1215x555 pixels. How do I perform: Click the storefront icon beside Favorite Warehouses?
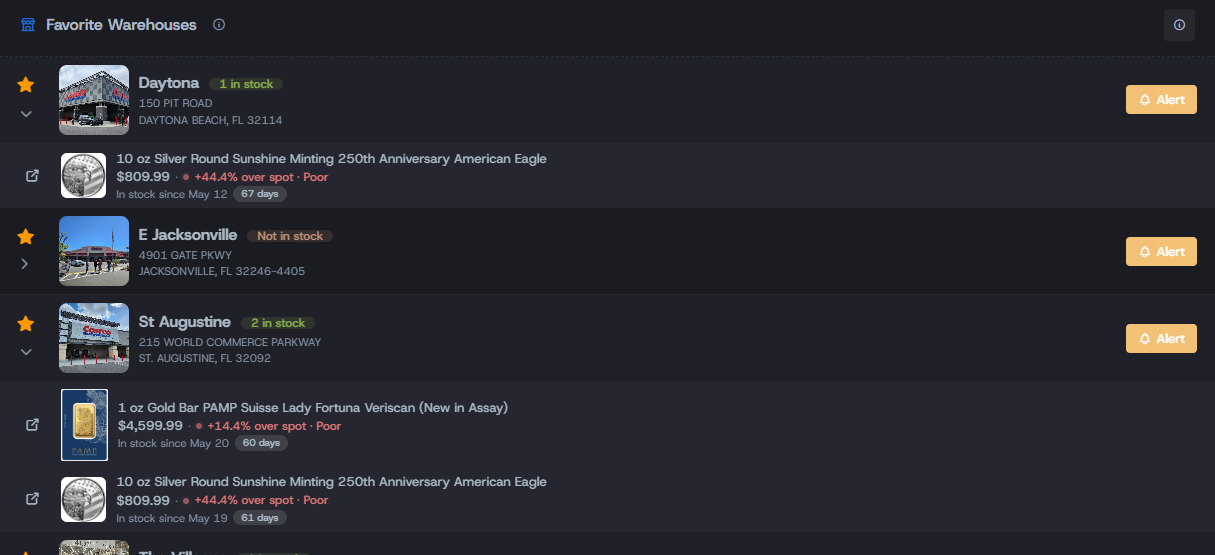[28, 25]
